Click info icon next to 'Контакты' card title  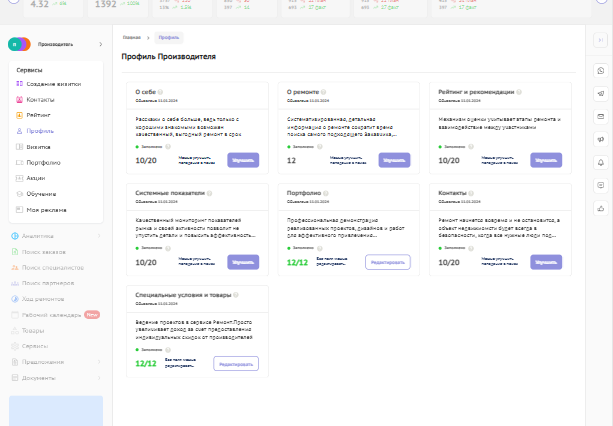471,193
